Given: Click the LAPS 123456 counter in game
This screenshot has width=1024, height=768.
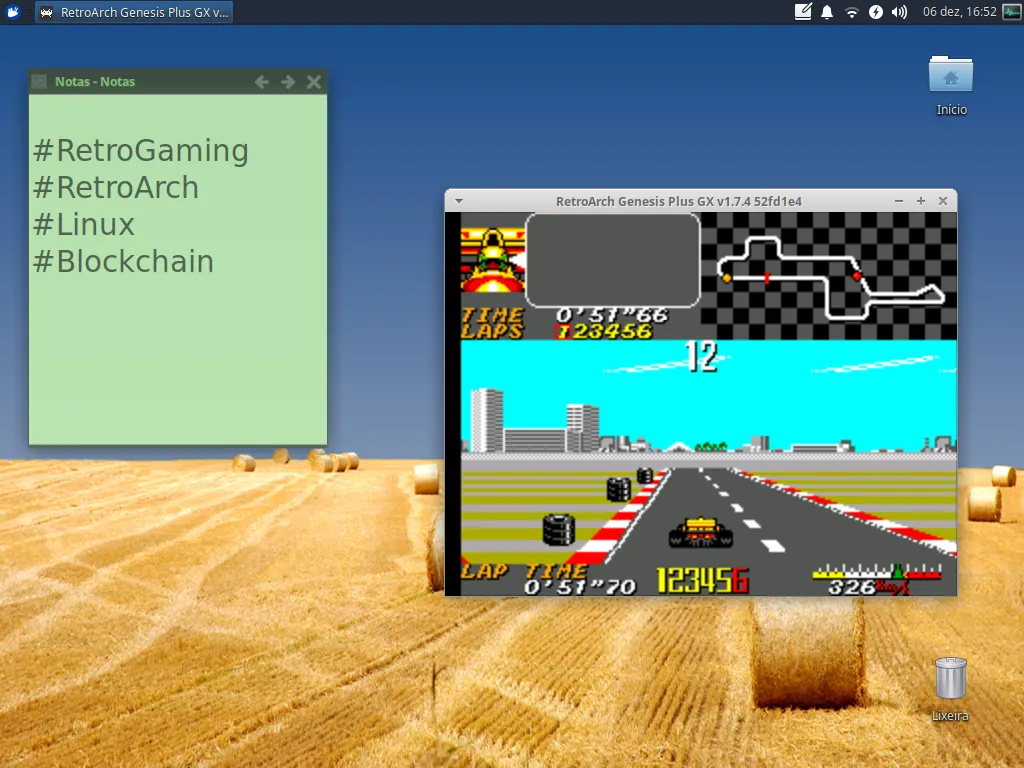Looking at the screenshot, I should [x=557, y=331].
